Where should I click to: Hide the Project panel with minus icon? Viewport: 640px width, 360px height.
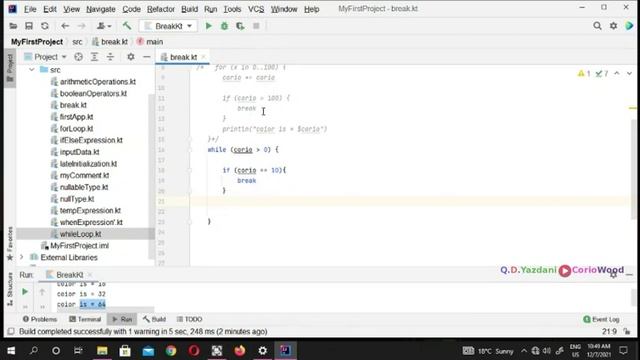pos(147,57)
